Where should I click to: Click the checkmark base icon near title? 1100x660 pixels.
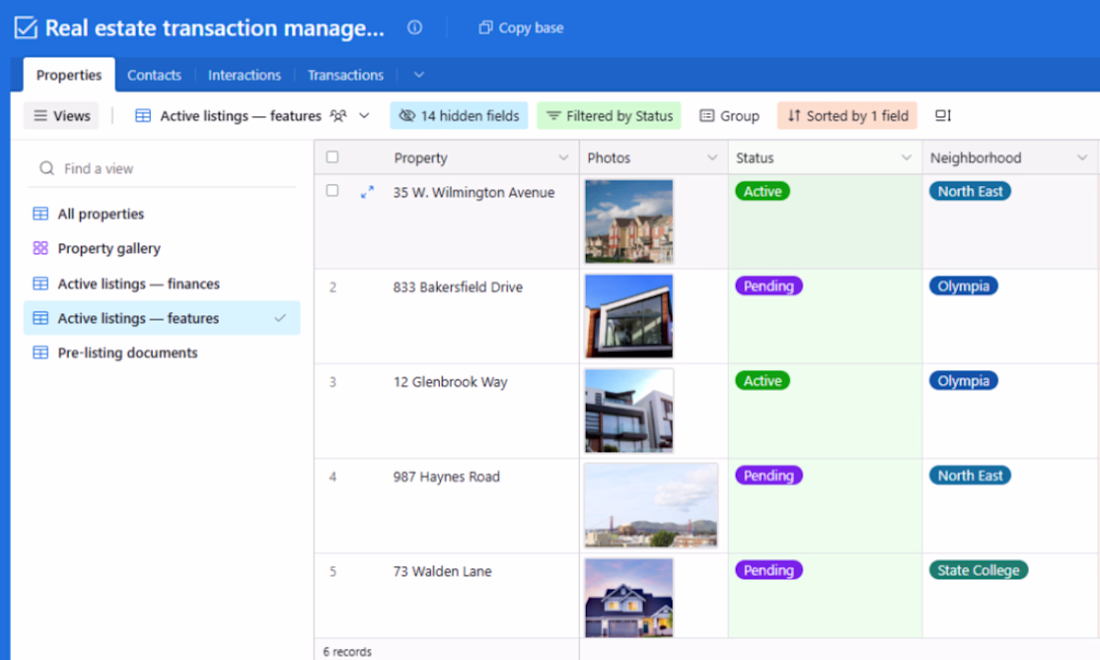pos(26,28)
